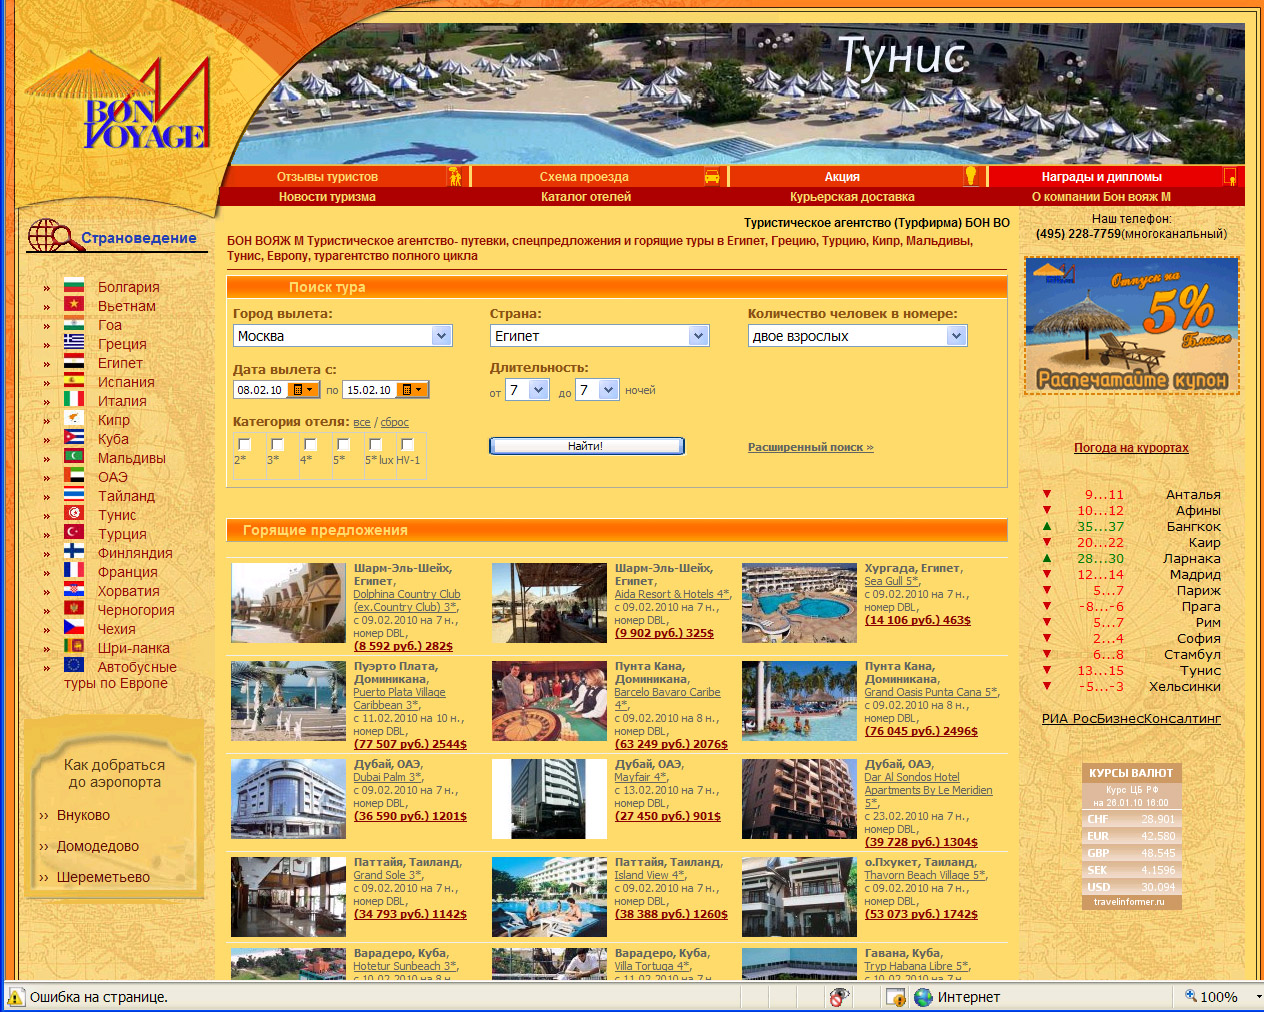Select 'все' hotel categories link
This screenshot has height=1012, width=1264.
[x=362, y=422]
